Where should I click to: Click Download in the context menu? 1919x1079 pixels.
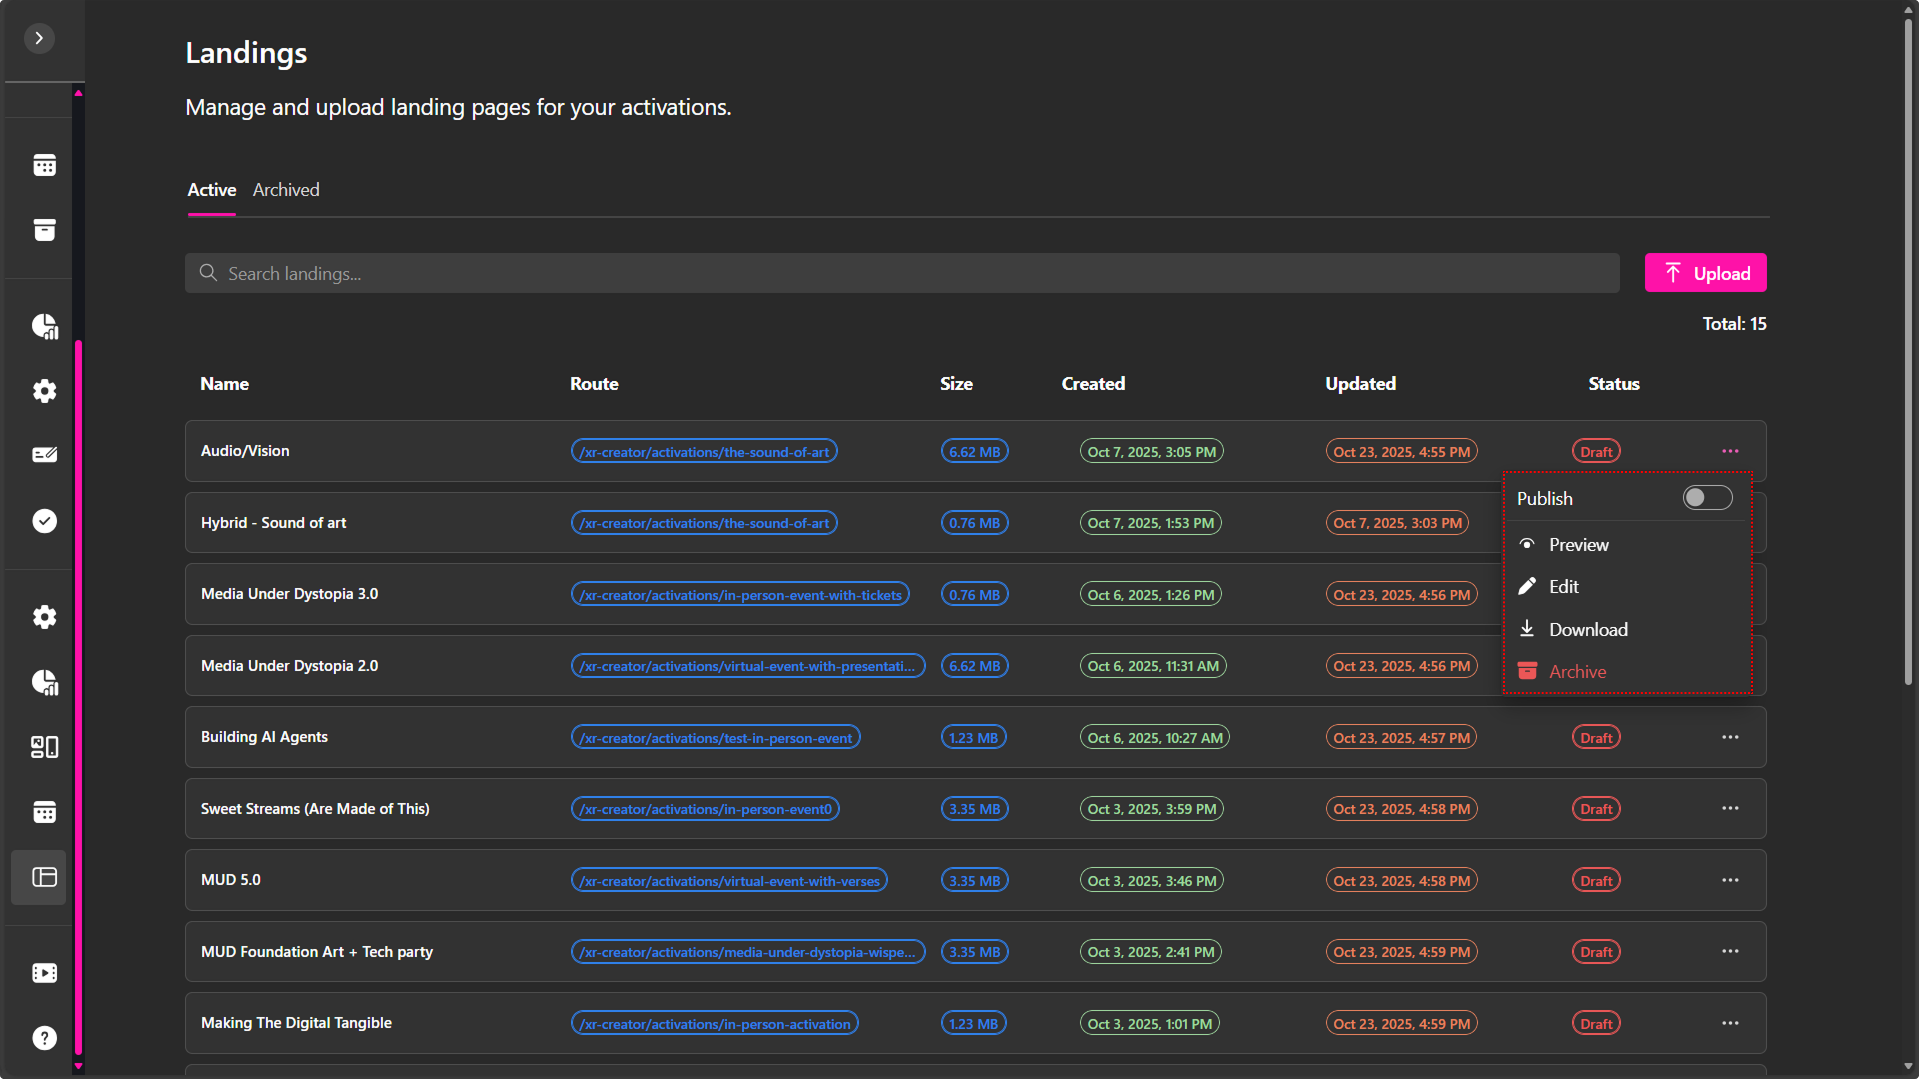1587,630
